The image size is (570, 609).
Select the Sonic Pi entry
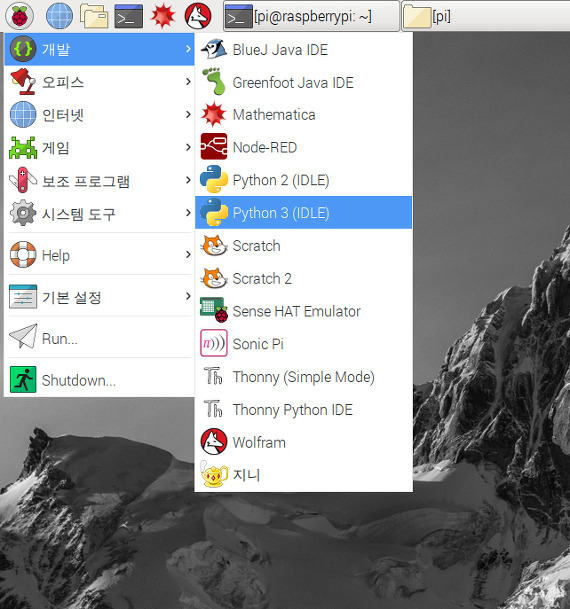(x=303, y=344)
